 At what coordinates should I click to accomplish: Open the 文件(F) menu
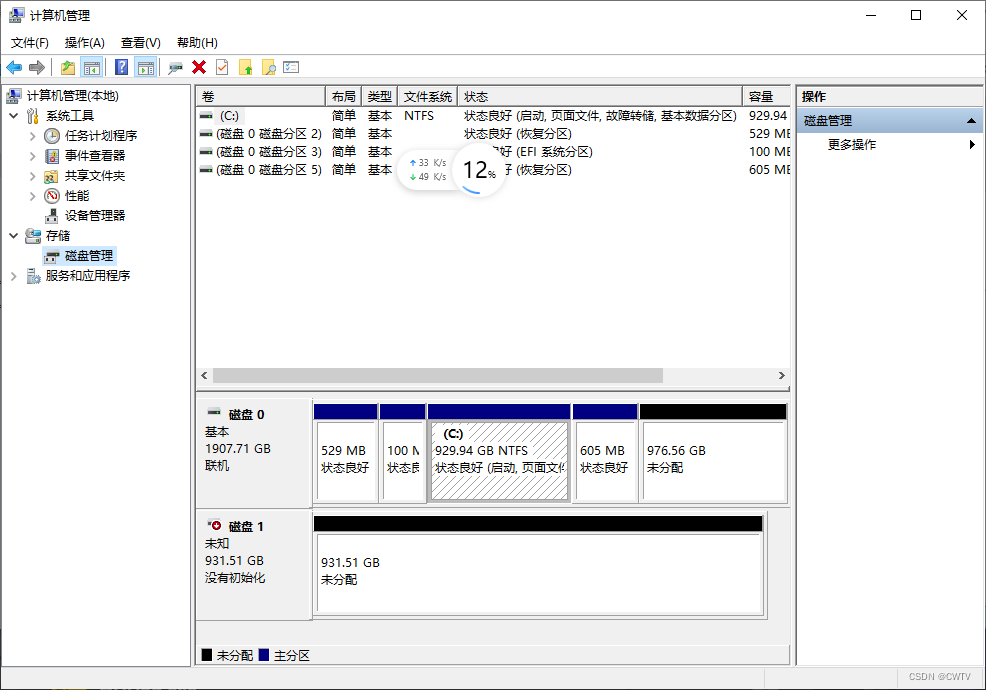(30, 43)
